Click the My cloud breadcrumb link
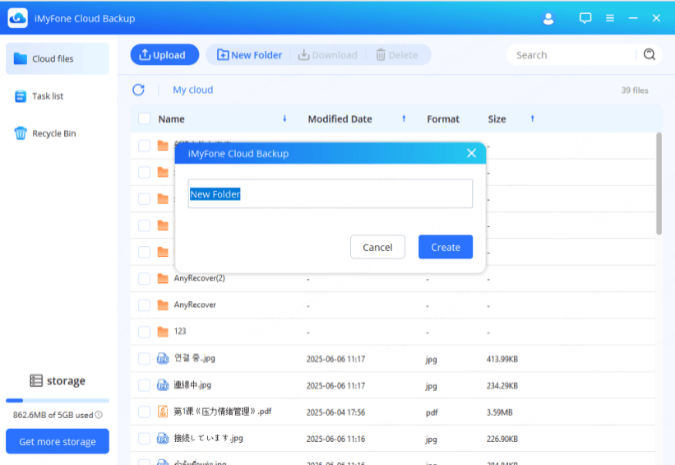Screen dimensions: 675x465 pos(193,90)
